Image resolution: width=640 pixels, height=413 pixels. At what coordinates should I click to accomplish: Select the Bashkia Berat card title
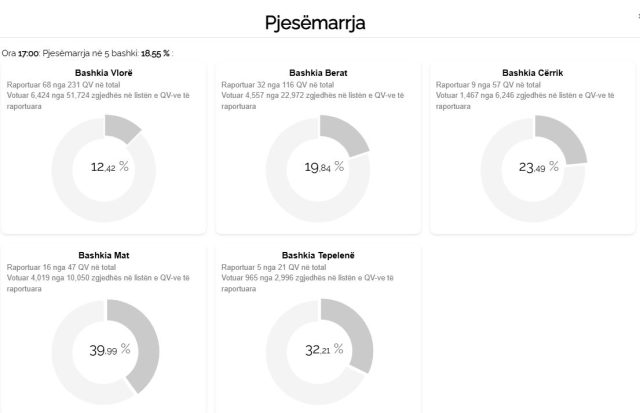318,73
